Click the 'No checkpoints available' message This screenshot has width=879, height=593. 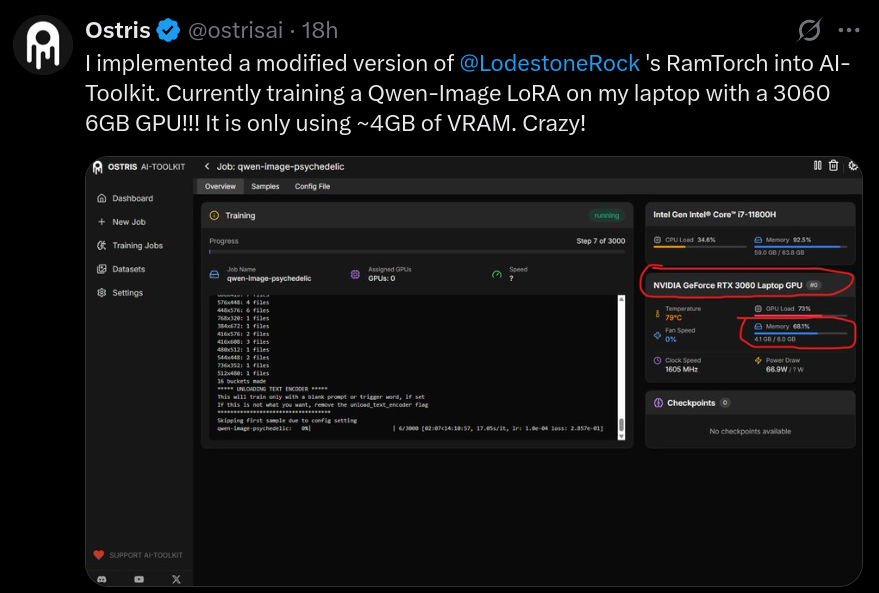coord(750,432)
